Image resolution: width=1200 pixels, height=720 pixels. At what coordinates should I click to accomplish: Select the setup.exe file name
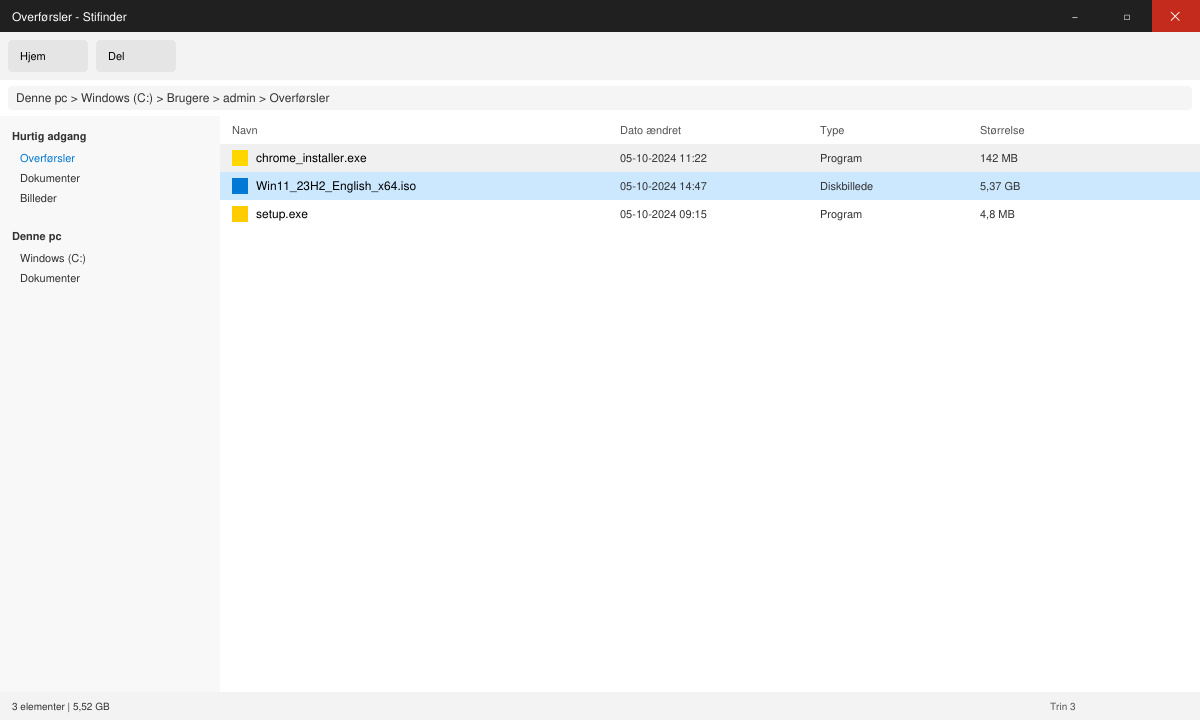click(x=282, y=214)
